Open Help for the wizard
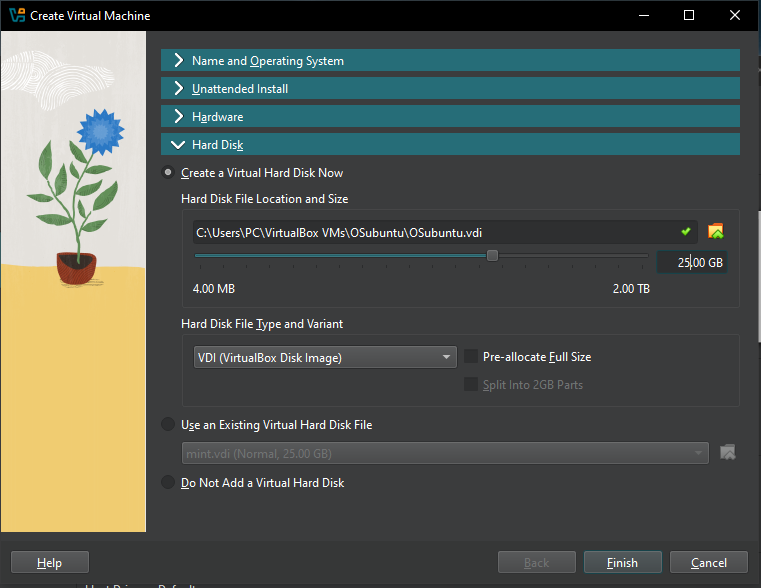Screen dimensions: 761x588 click(49, 563)
